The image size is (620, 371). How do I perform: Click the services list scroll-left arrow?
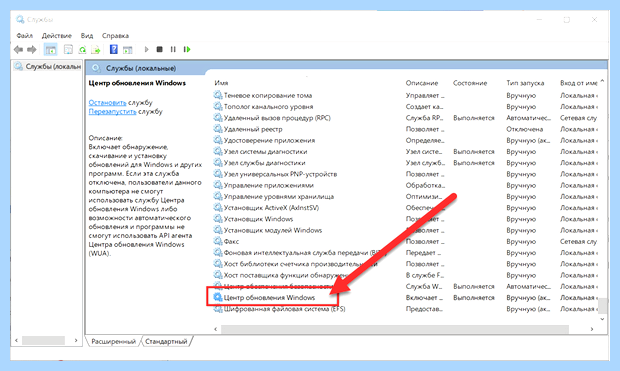[215, 329]
